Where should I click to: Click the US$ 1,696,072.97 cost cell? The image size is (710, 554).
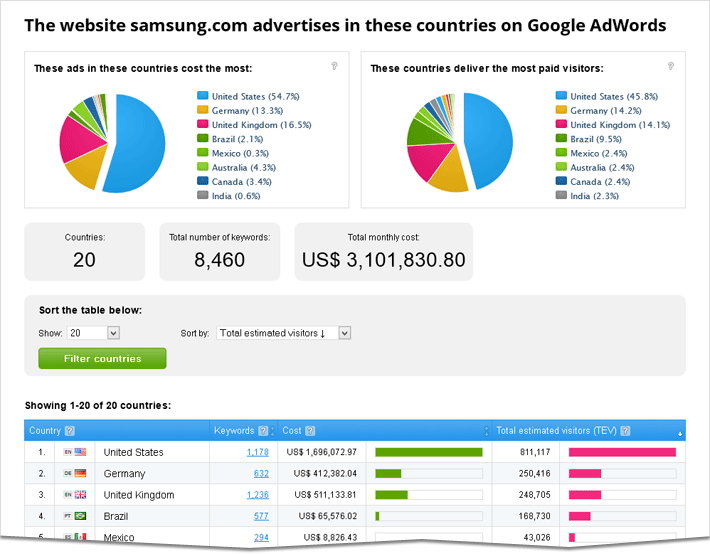tap(321, 452)
